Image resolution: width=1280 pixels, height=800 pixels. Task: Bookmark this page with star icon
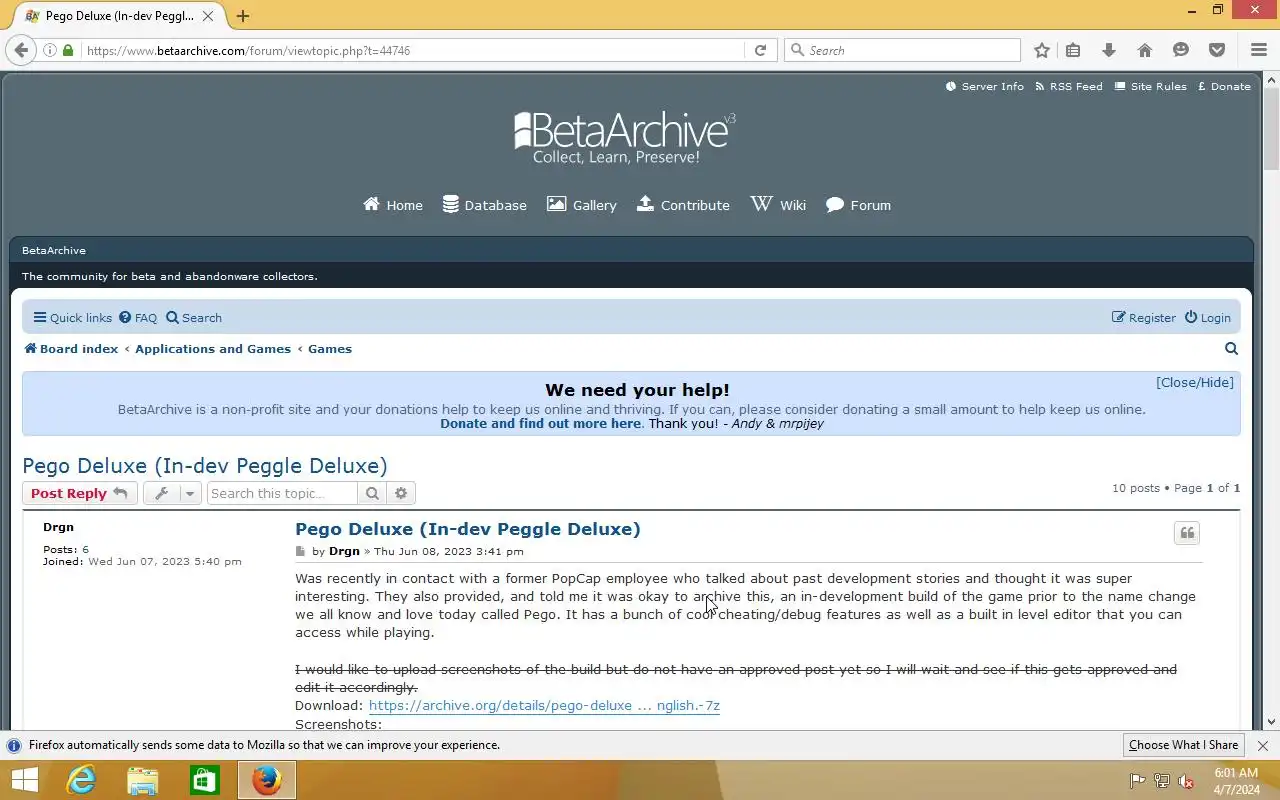pos(1042,50)
